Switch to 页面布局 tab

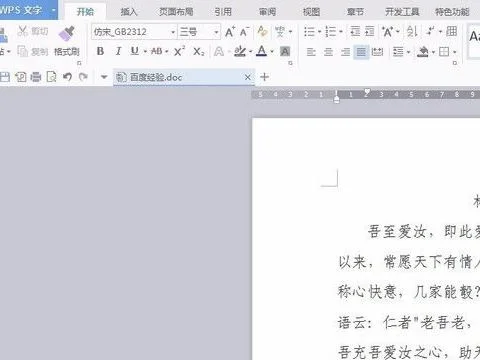coord(176,12)
